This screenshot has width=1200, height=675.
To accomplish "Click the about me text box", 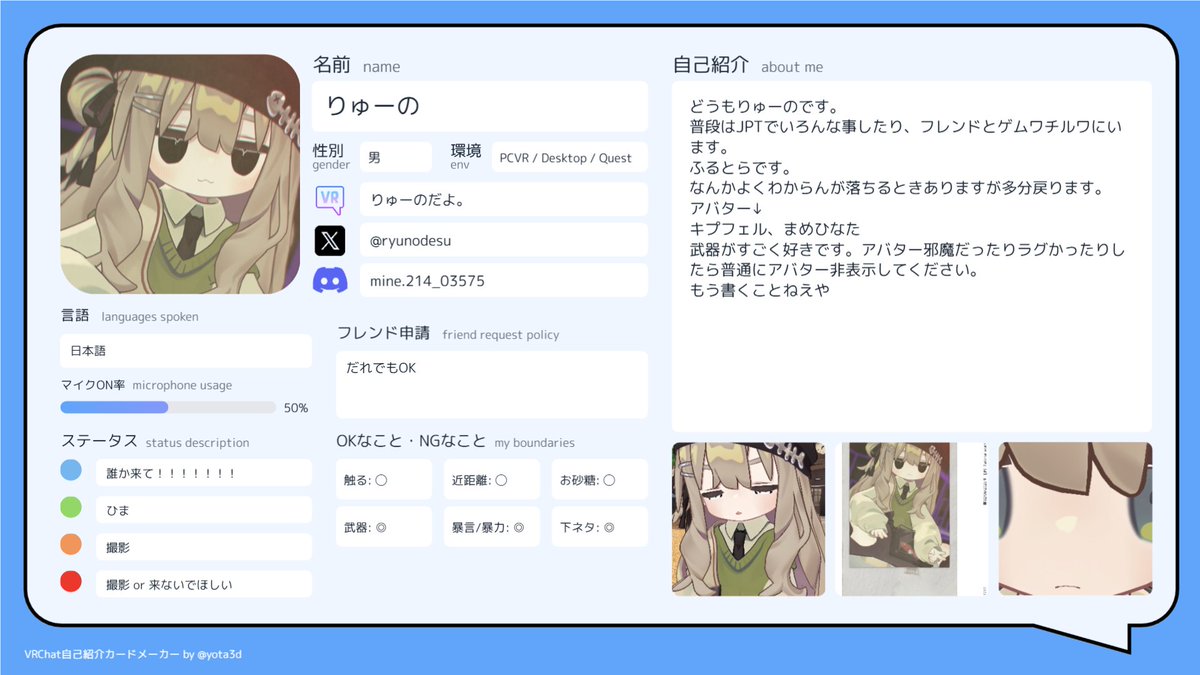I will (x=912, y=256).
